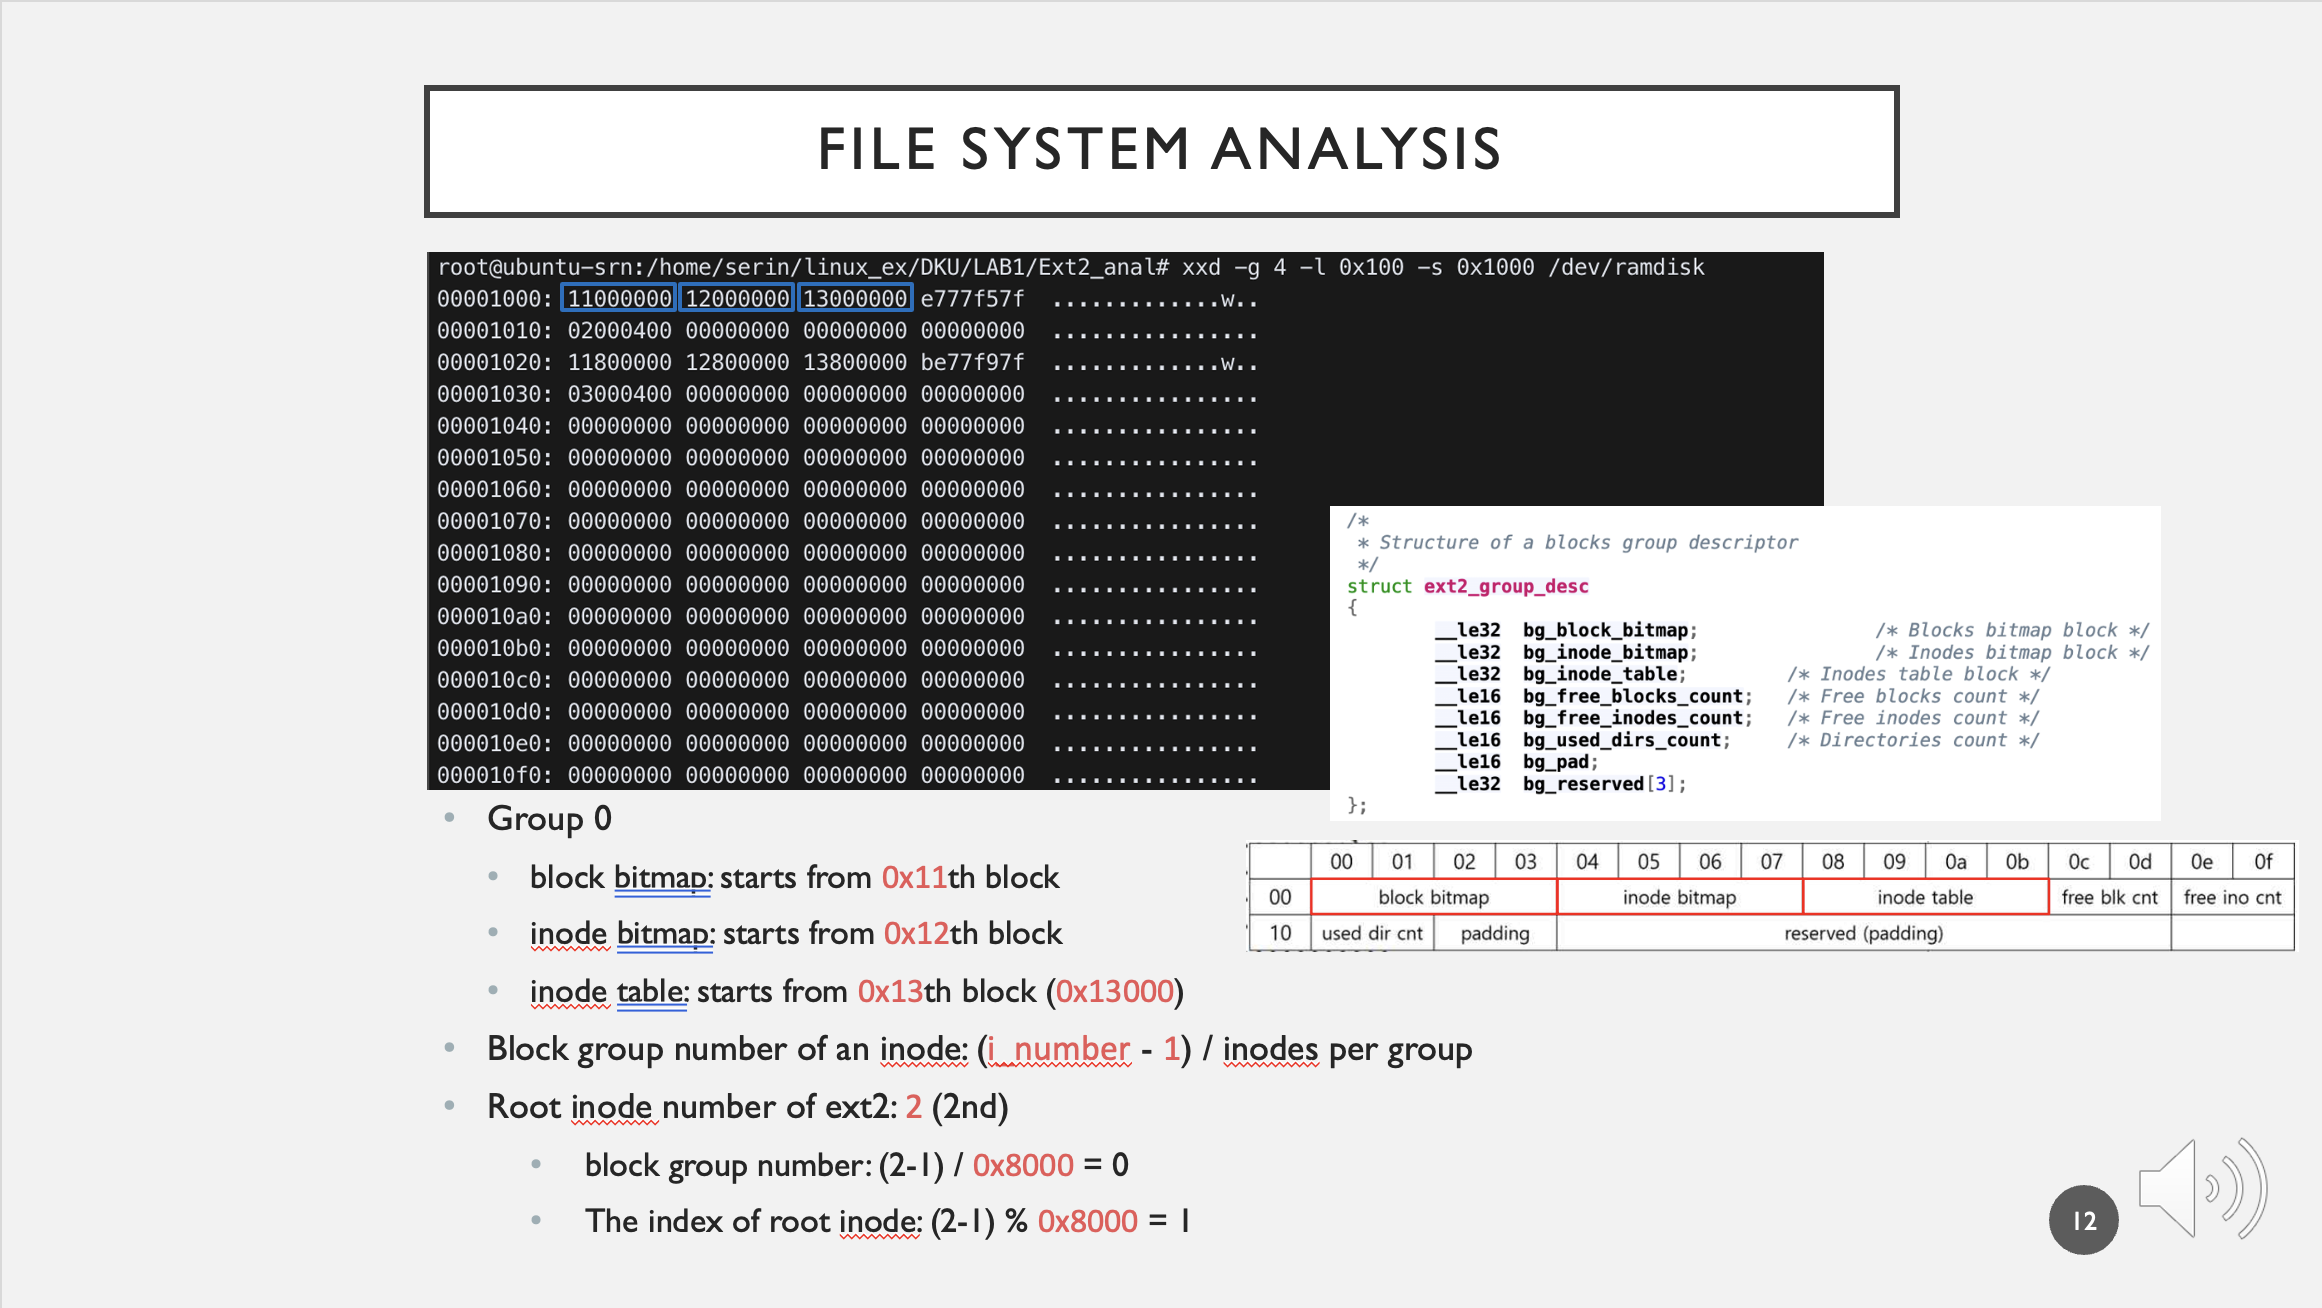Click the red 0x13000 text

[1114, 991]
